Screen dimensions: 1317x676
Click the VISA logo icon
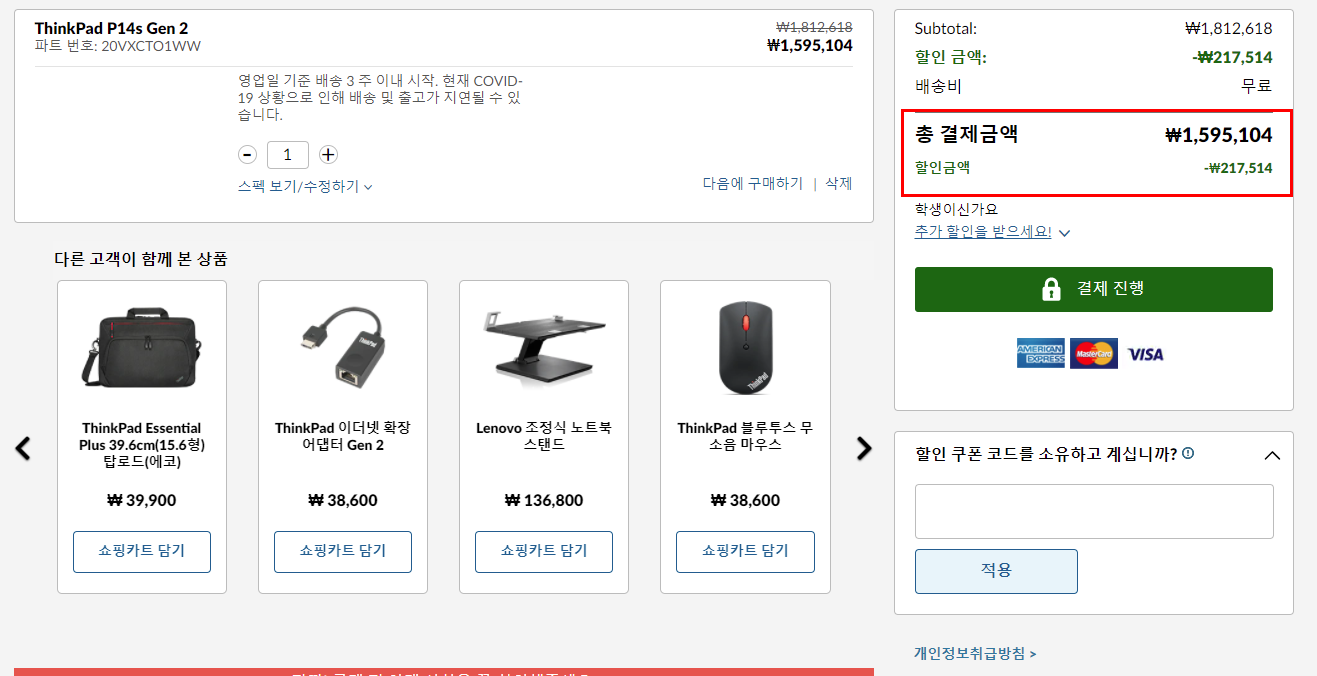point(1146,354)
